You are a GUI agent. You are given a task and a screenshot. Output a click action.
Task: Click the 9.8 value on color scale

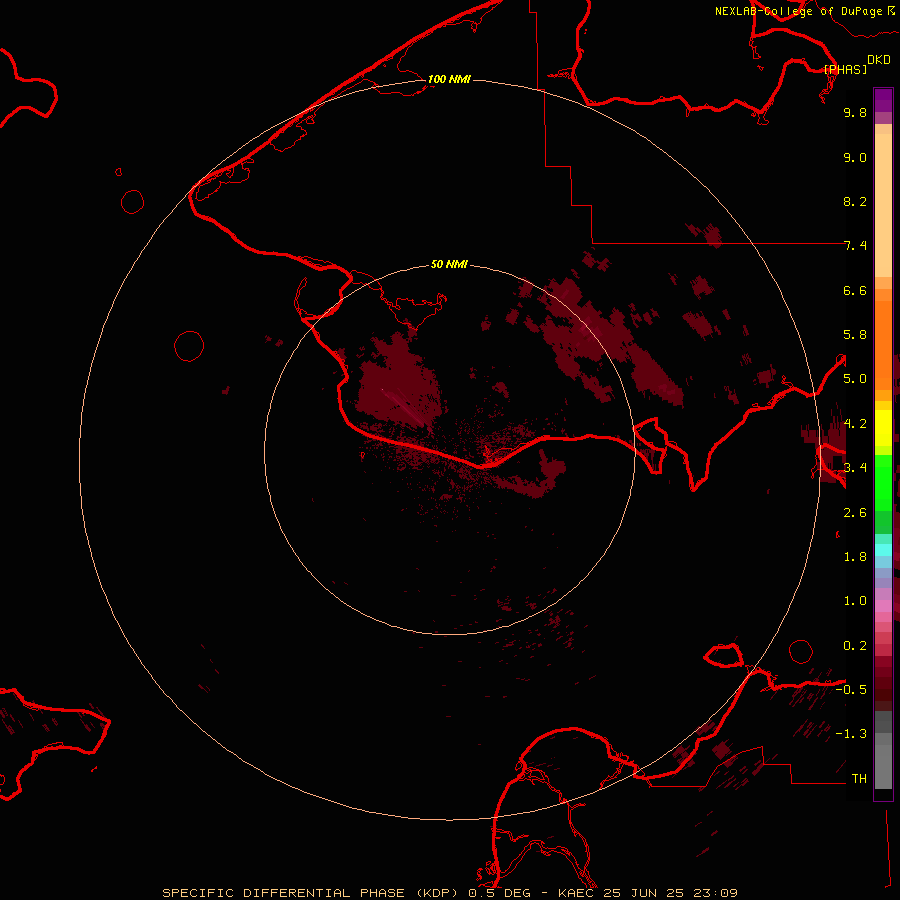(855, 112)
